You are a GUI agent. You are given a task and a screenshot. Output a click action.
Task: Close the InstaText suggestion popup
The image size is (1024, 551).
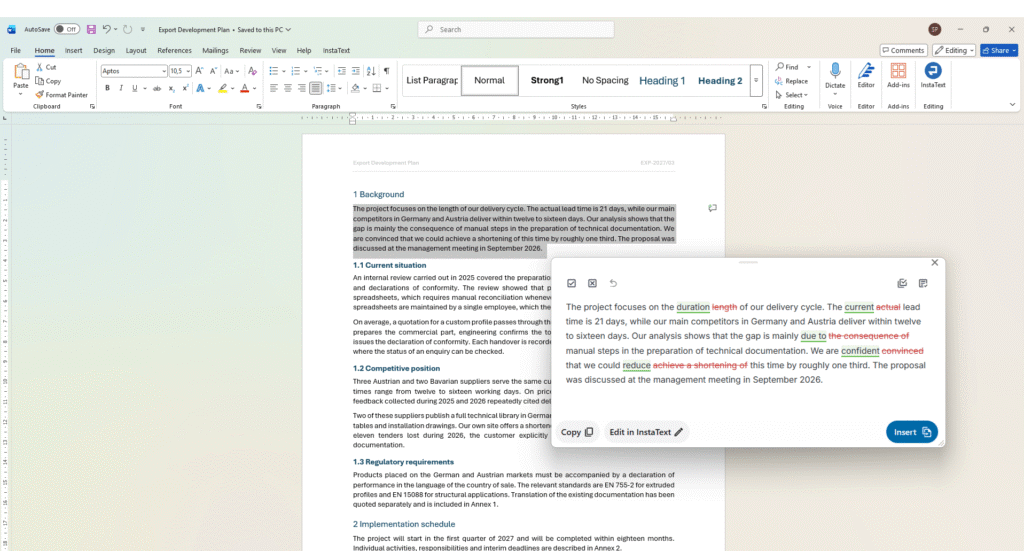pos(935,262)
